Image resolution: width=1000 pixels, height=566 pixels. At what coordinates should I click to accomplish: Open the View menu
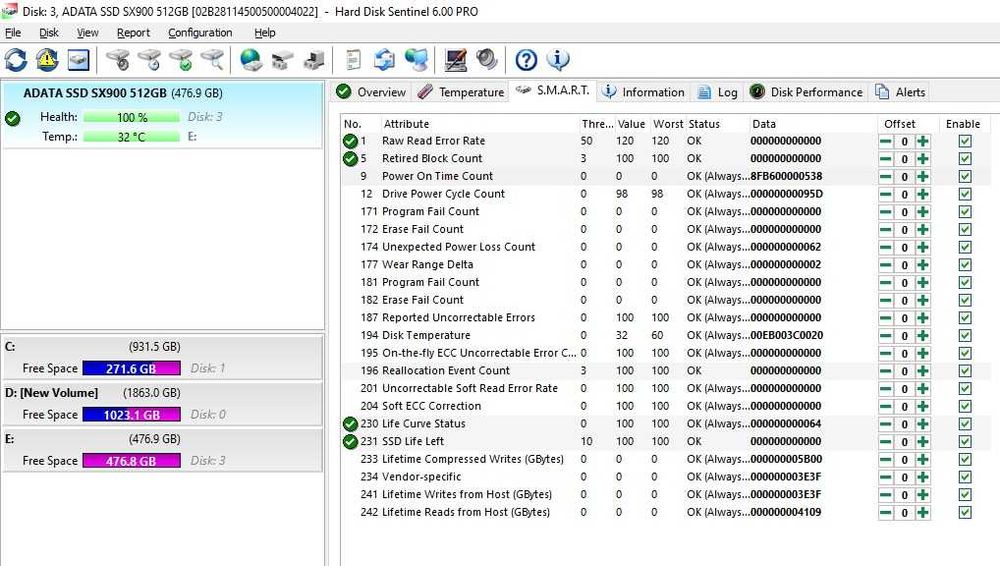click(x=87, y=33)
